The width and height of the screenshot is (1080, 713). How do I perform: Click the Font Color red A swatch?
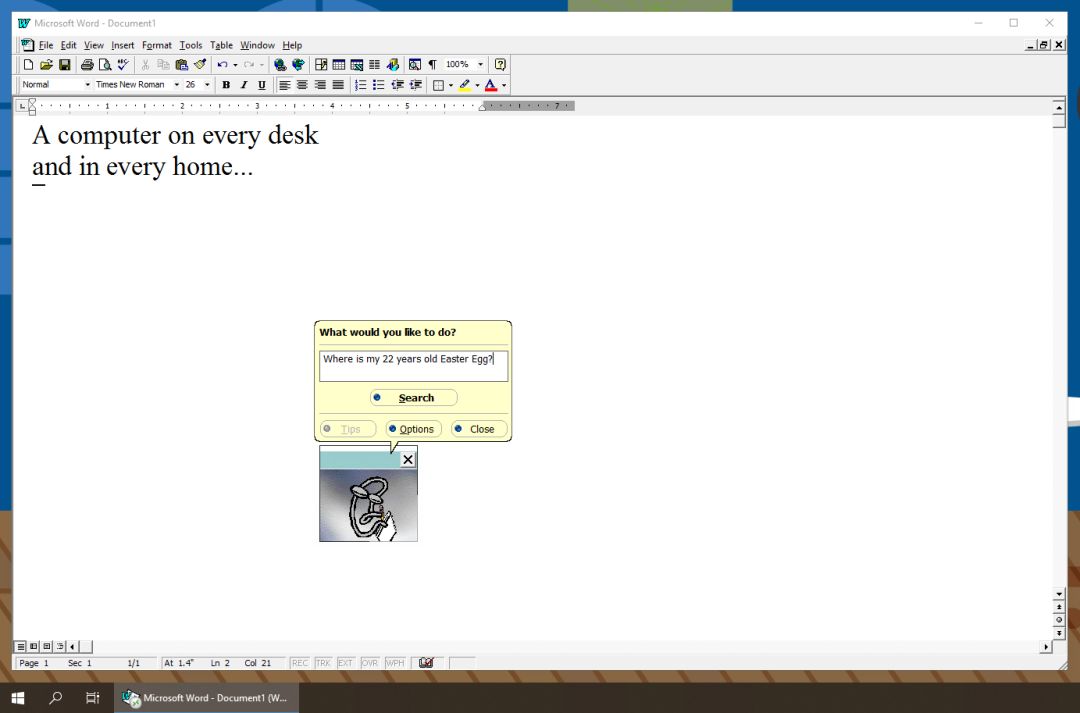(x=490, y=85)
